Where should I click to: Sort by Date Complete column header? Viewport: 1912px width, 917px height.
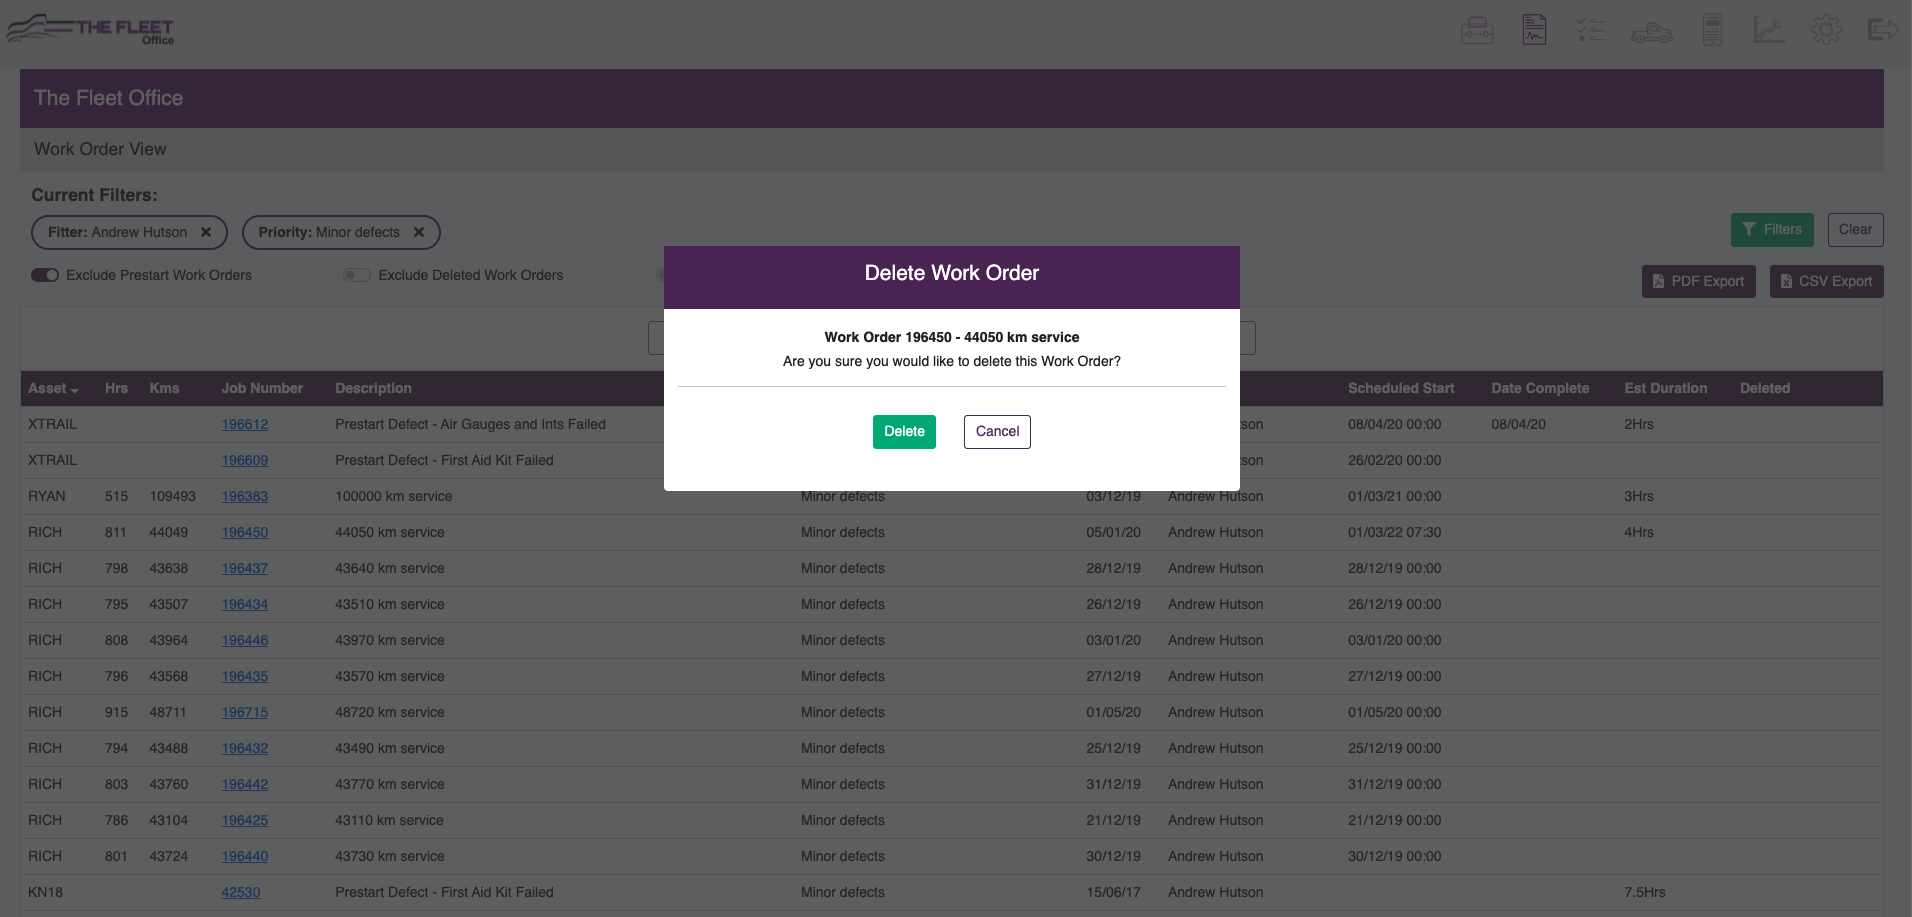tap(1540, 388)
